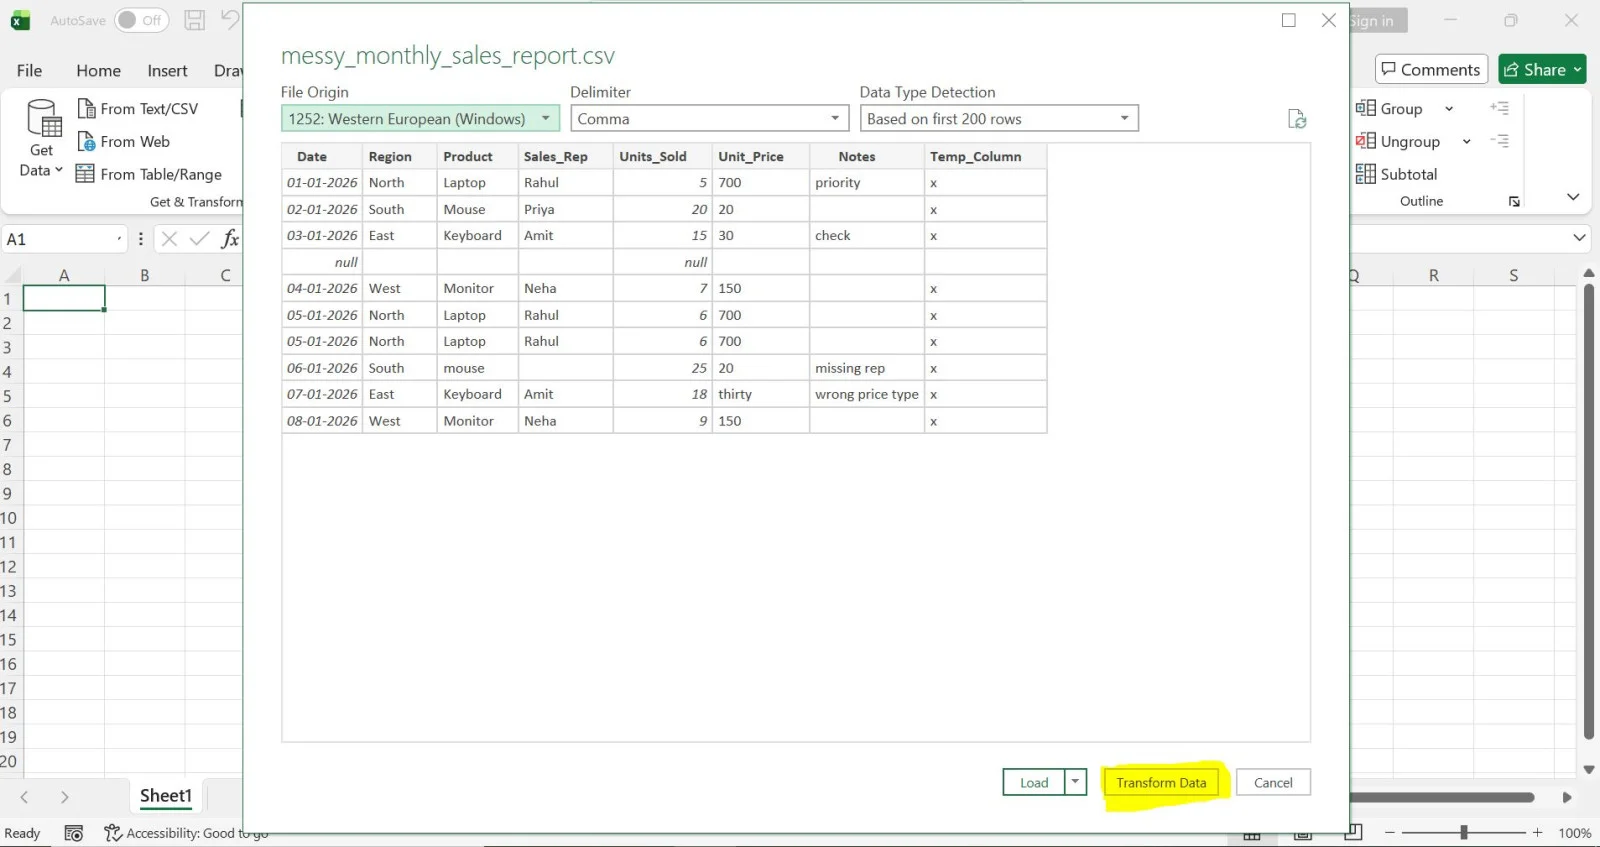Click the Load button
Screen dimensions: 1600x847
(1034, 782)
